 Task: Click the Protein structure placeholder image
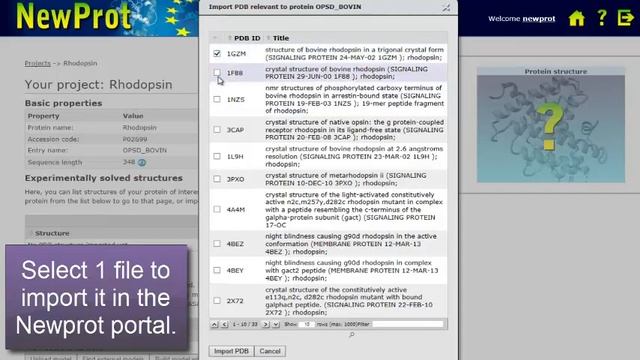(x=551, y=129)
